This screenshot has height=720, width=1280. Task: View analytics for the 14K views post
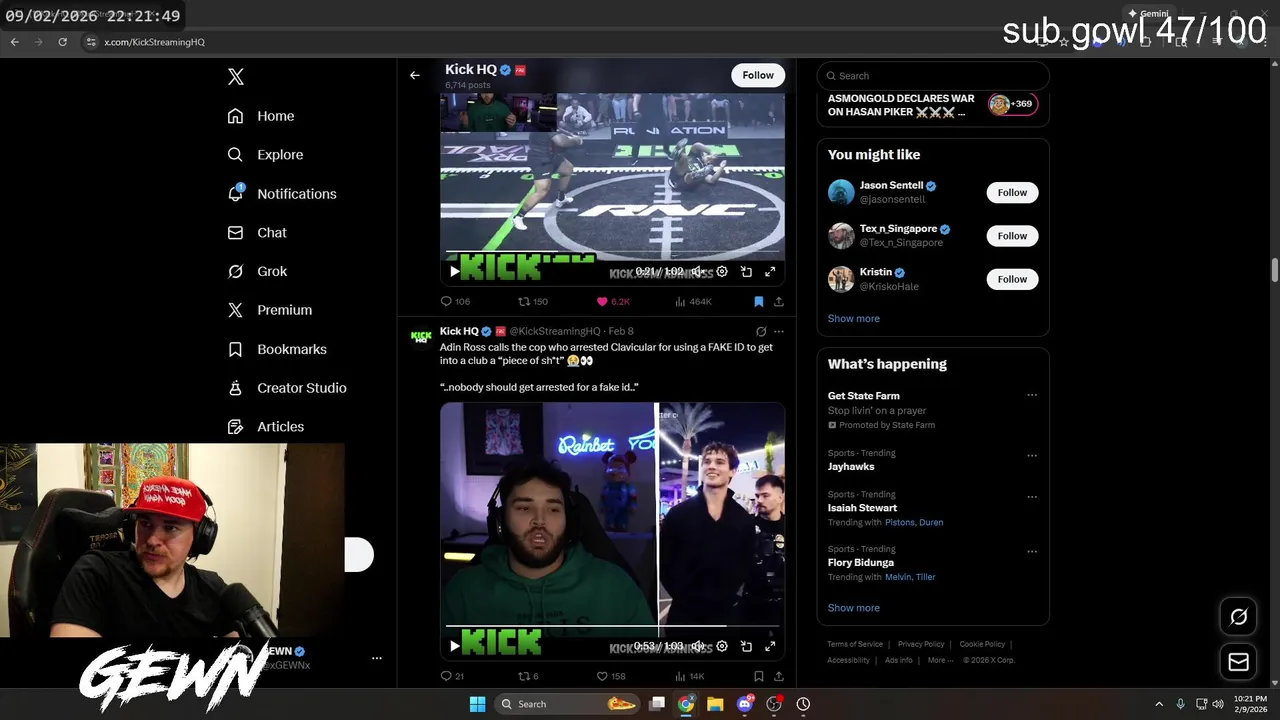[x=691, y=676]
